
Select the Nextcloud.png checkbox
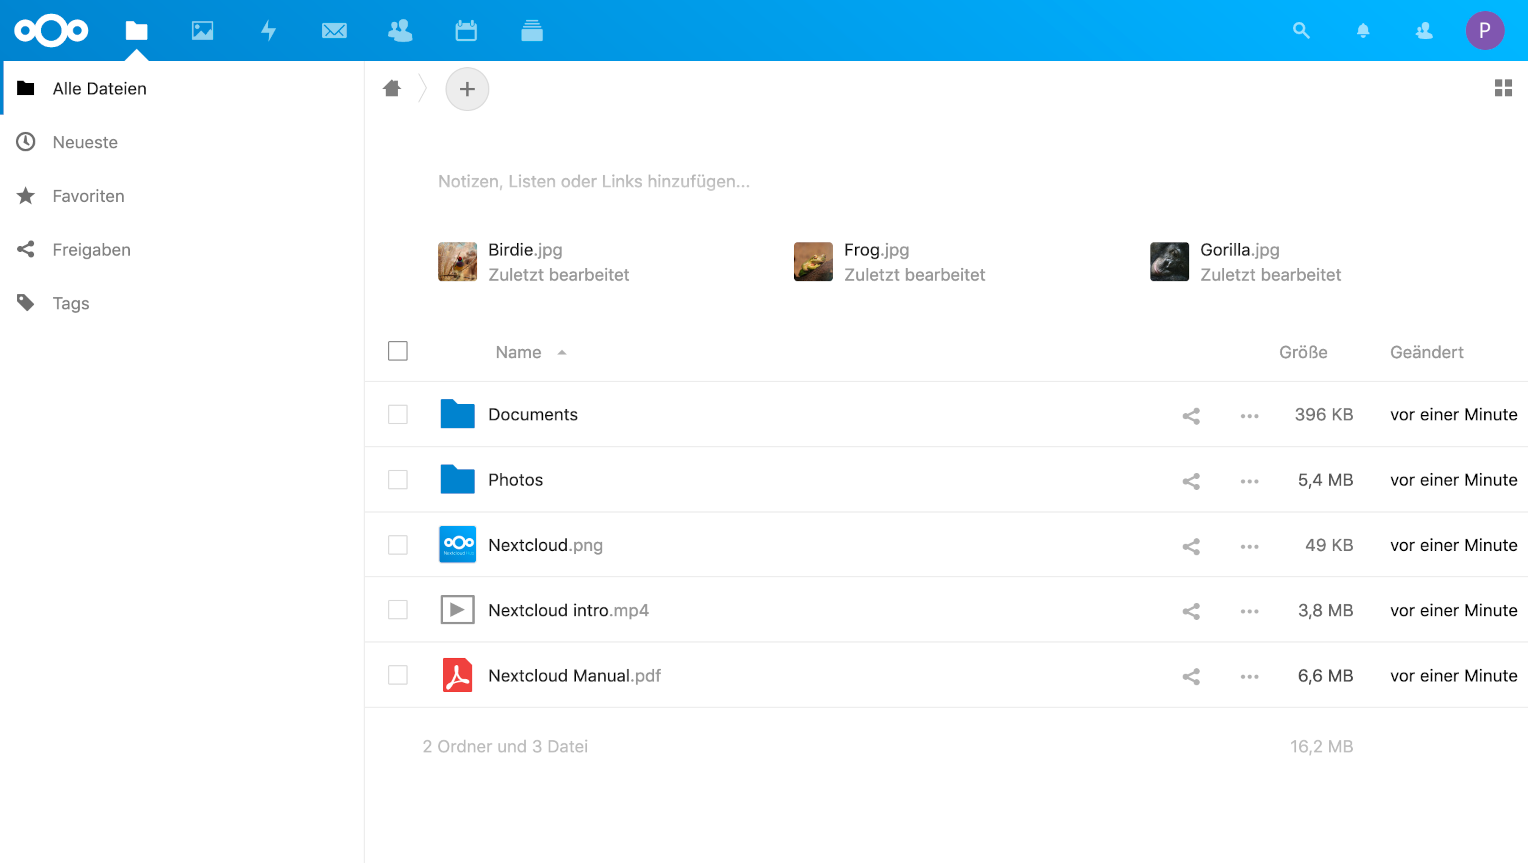click(398, 545)
